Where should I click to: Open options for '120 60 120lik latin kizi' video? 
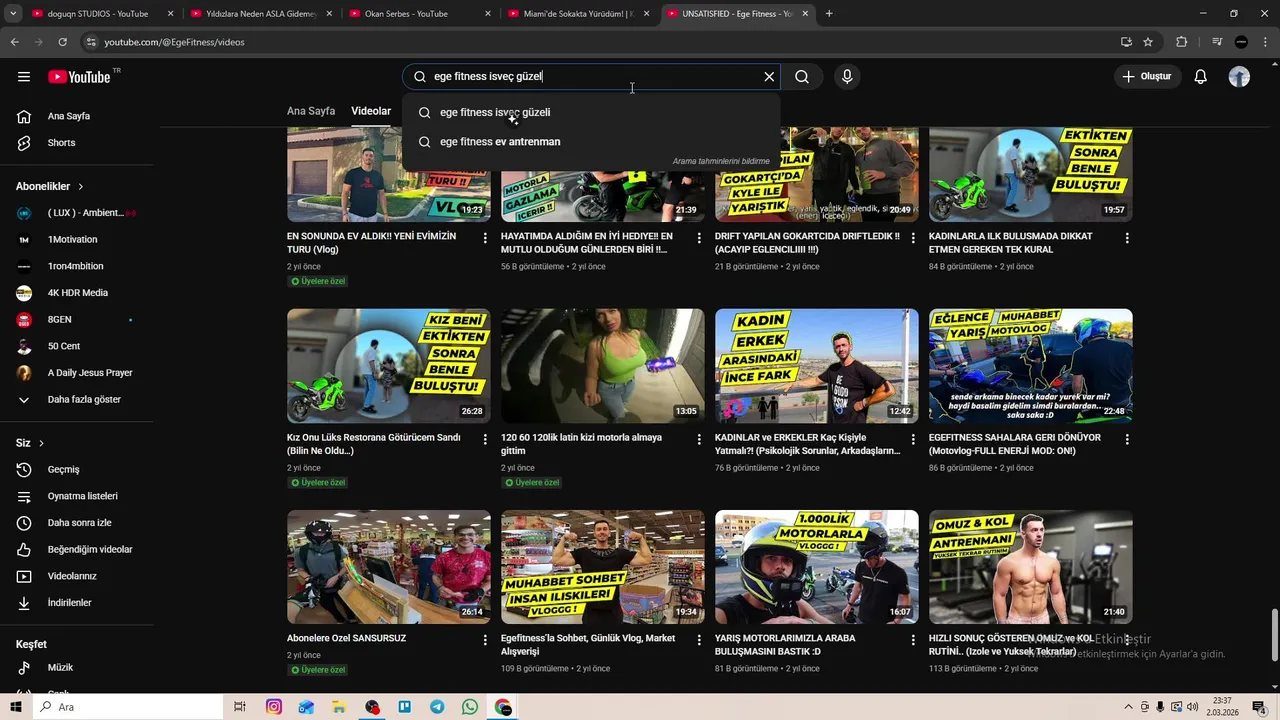pyautogui.click(x=699, y=440)
